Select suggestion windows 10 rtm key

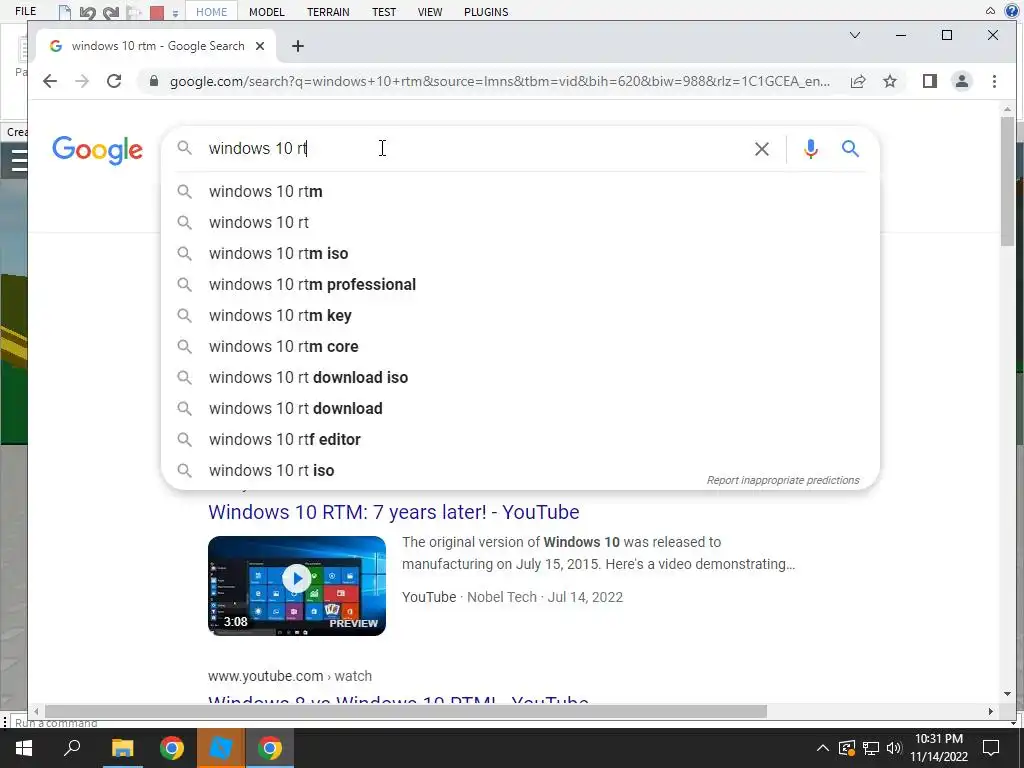[x=520, y=315]
